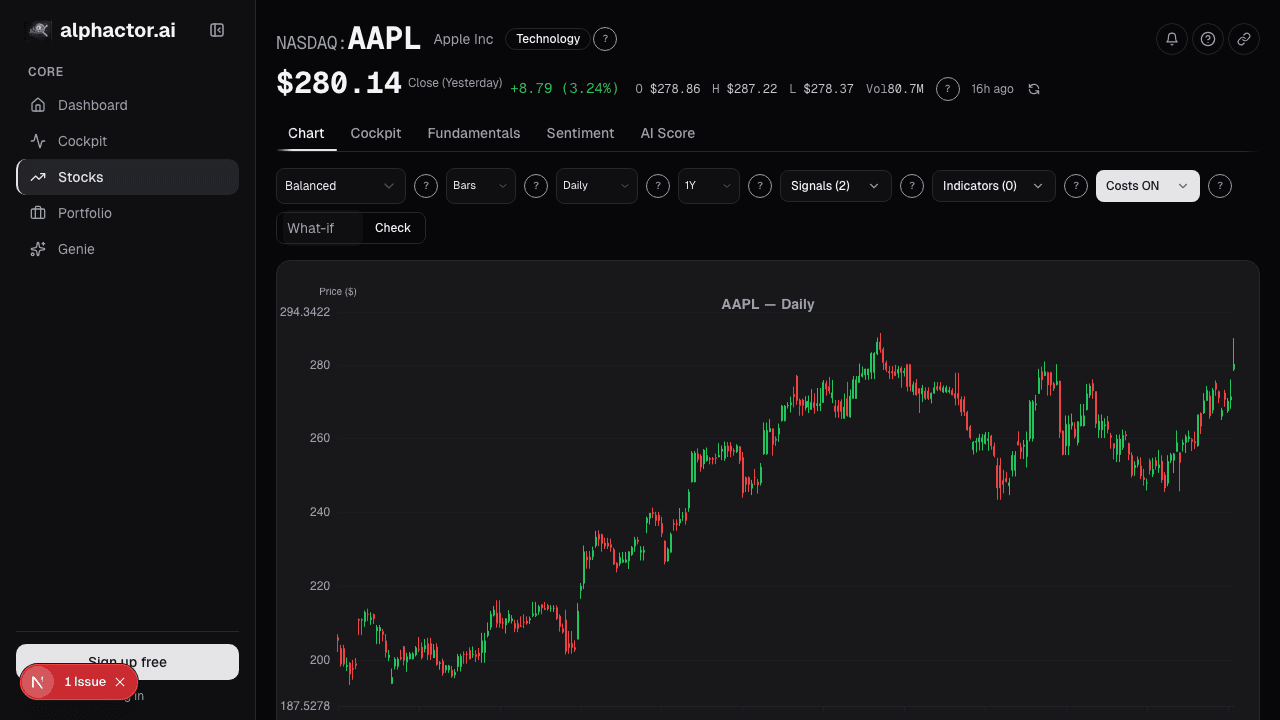Switch to the Fundamentals tab

(x=474, y=133)
